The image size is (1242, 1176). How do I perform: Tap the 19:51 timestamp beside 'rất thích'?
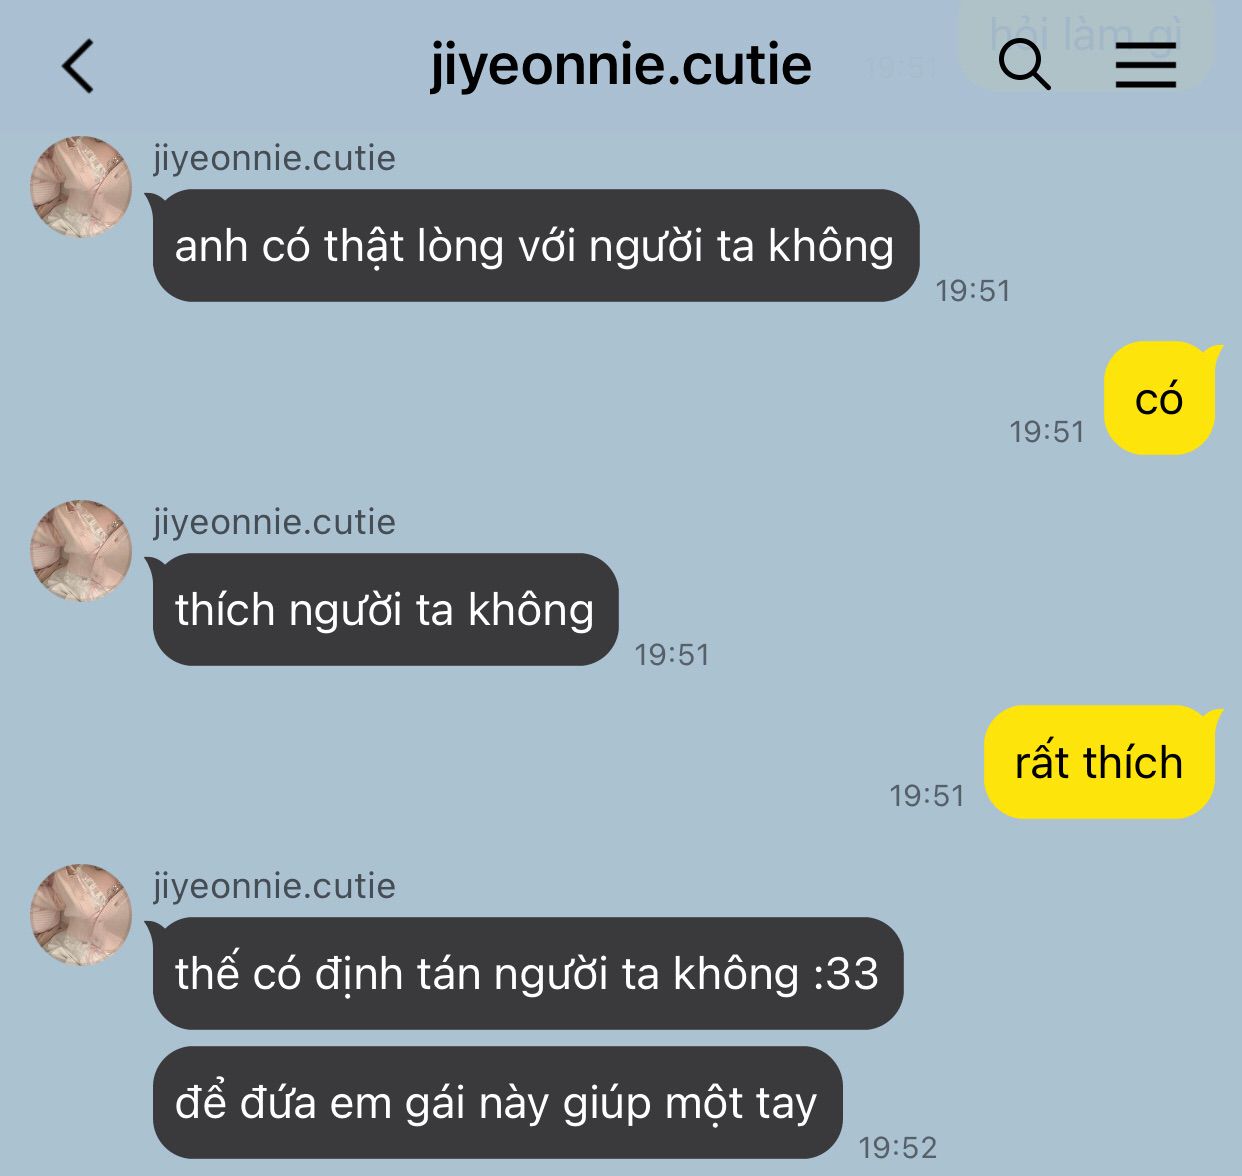tap(927, 796)
